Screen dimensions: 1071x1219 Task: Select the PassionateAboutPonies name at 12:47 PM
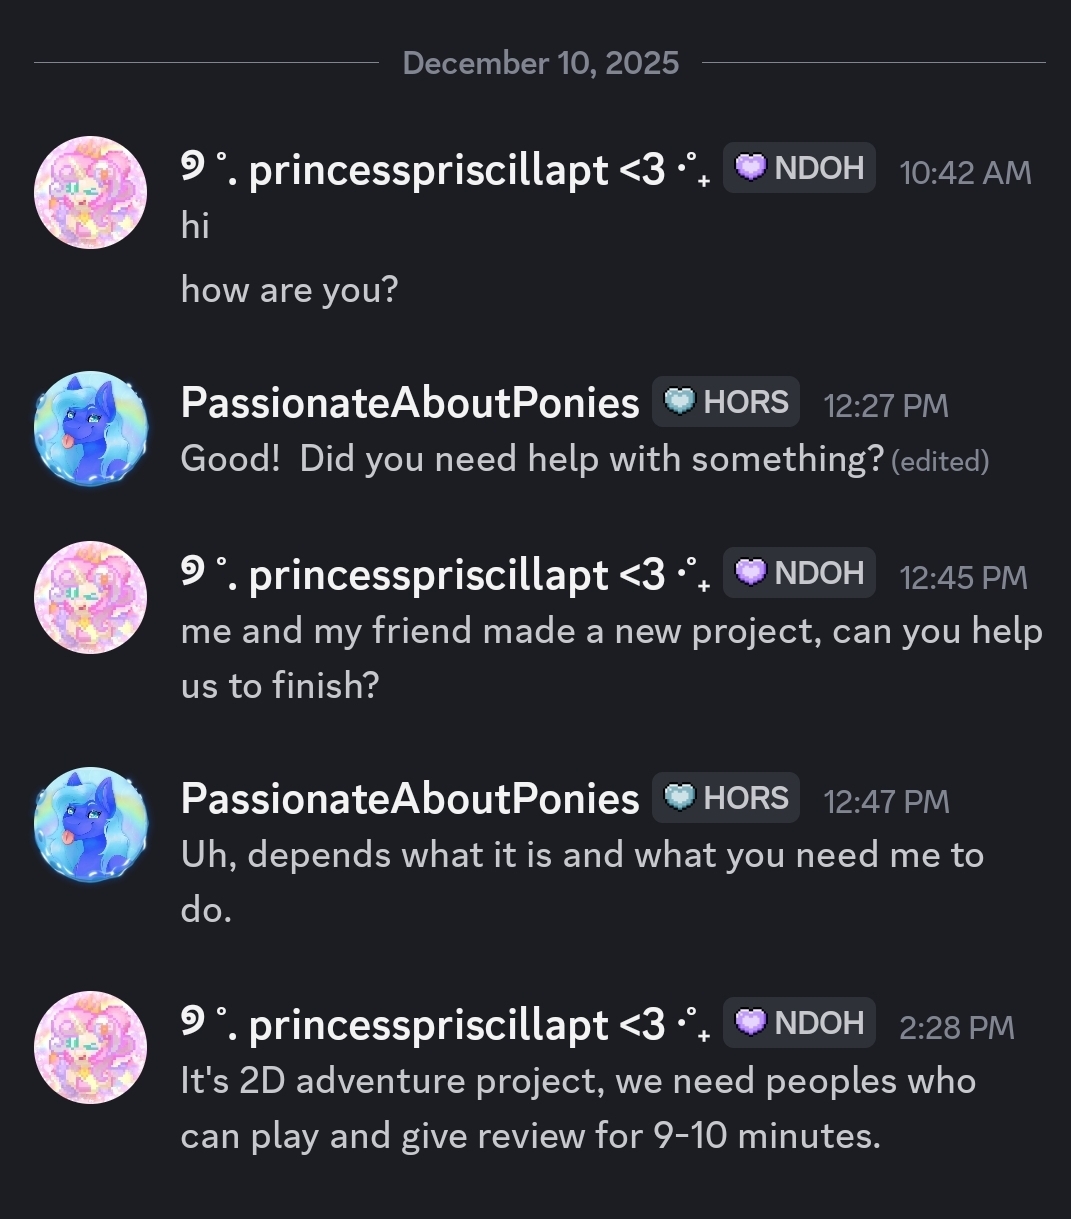[x=410, y=799]
